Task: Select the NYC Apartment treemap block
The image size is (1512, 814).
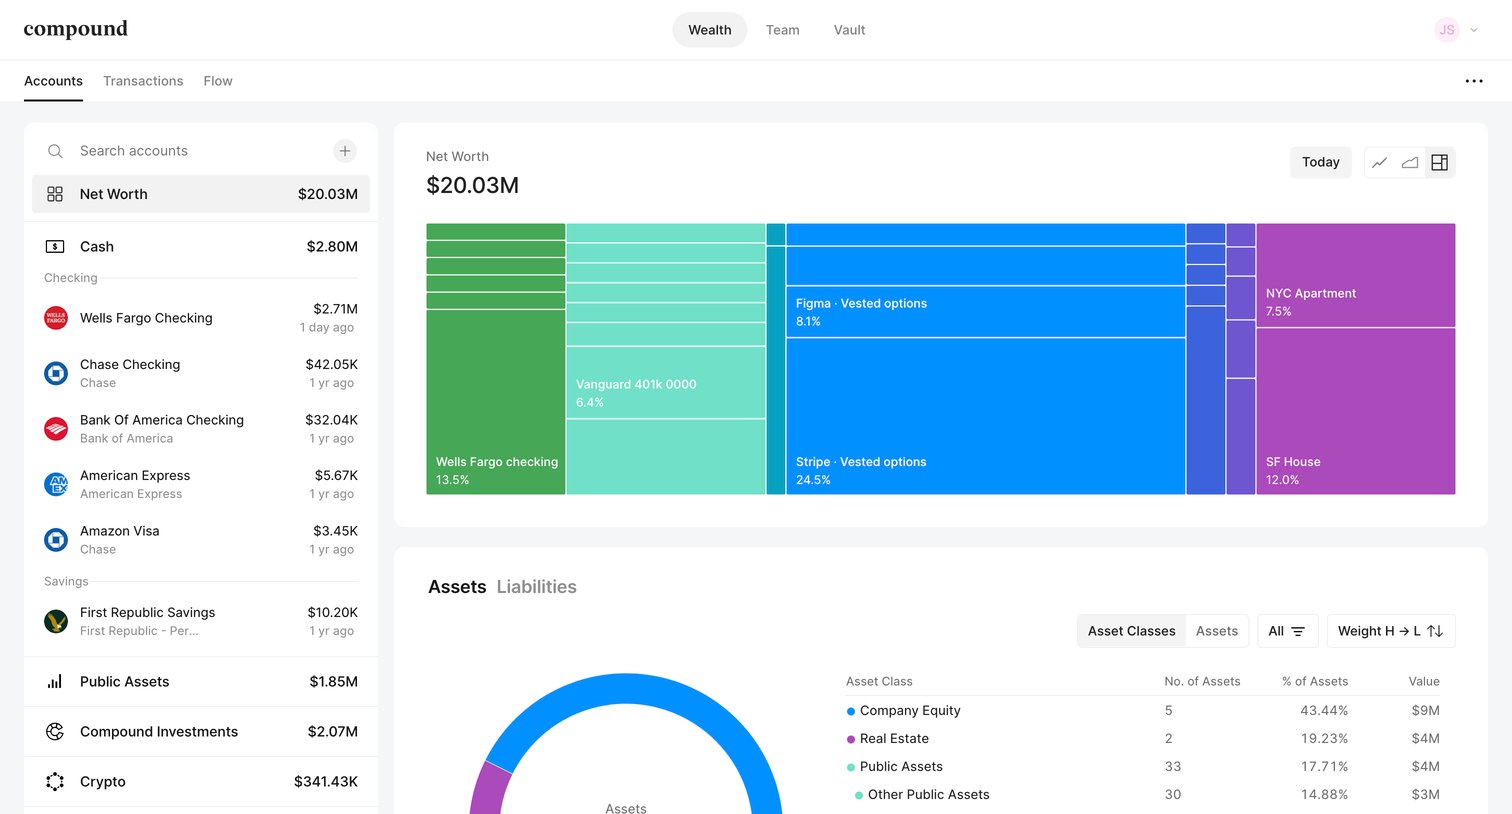Action: point(1356,275)
